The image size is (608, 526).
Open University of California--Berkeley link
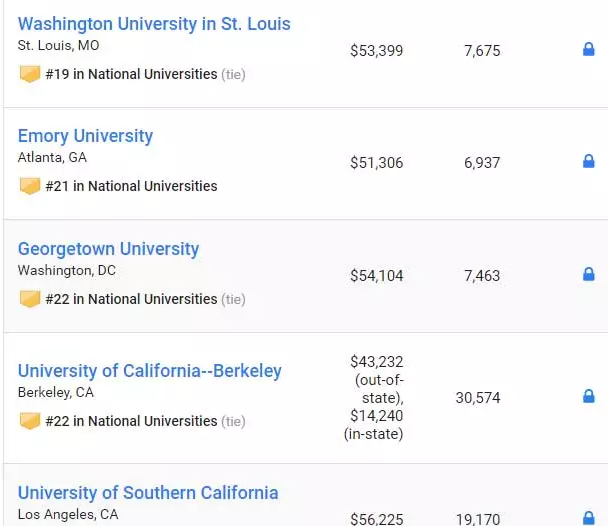point(150,371)
